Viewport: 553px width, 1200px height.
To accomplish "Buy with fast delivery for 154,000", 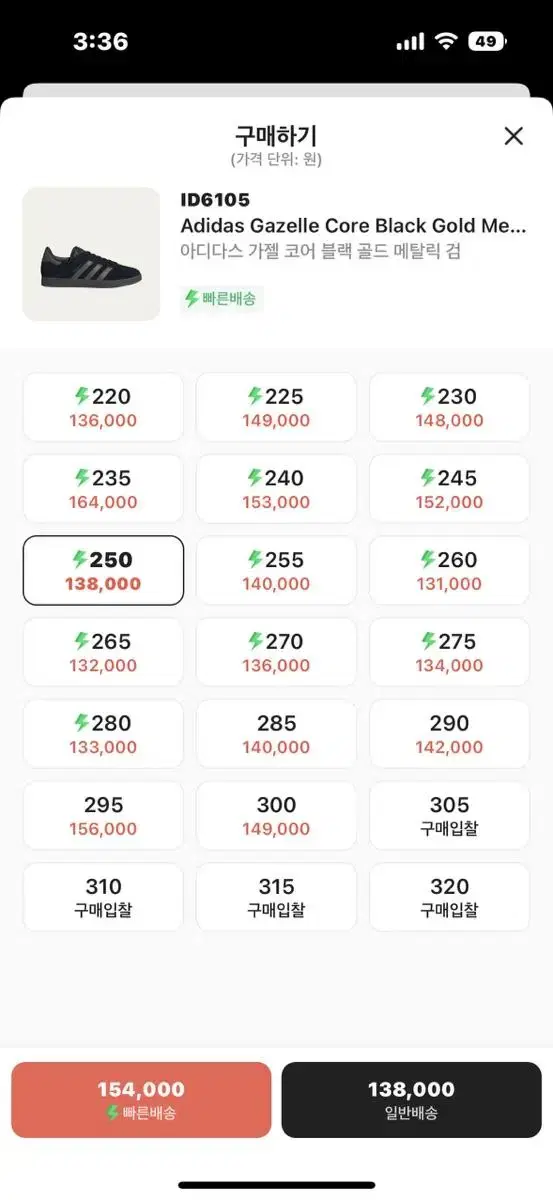I will tap(141, 1100).
